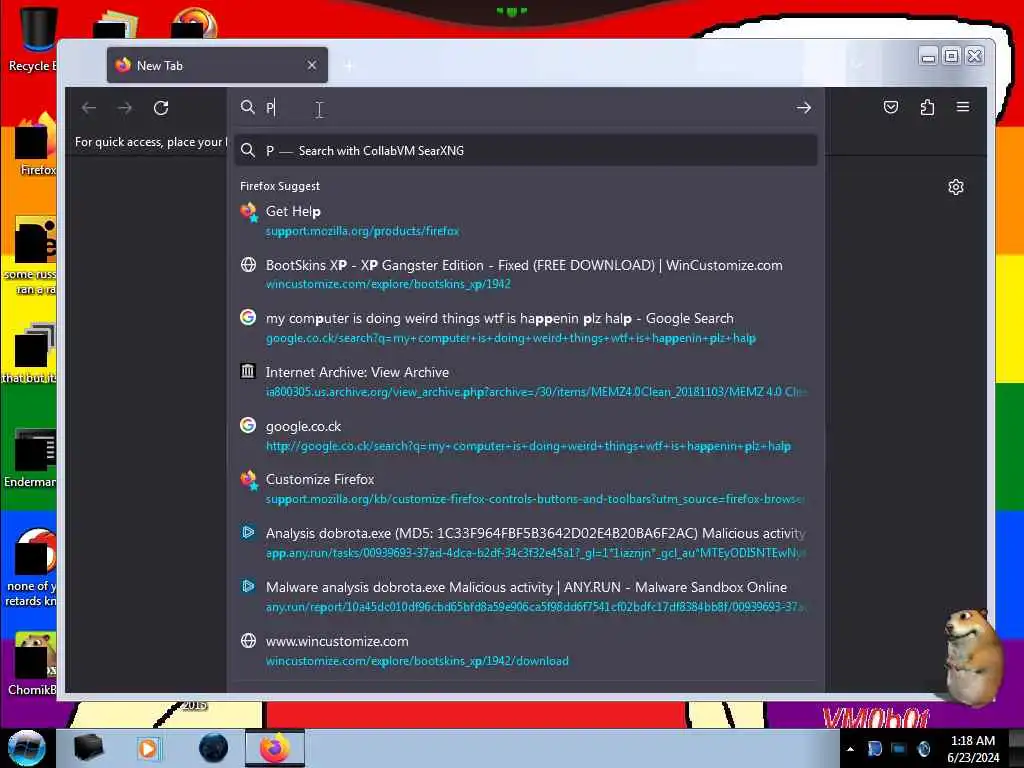This screenshot has width=1024, height=768.
Task: Select the New Tab tab
Action: (x=217, y=65)
